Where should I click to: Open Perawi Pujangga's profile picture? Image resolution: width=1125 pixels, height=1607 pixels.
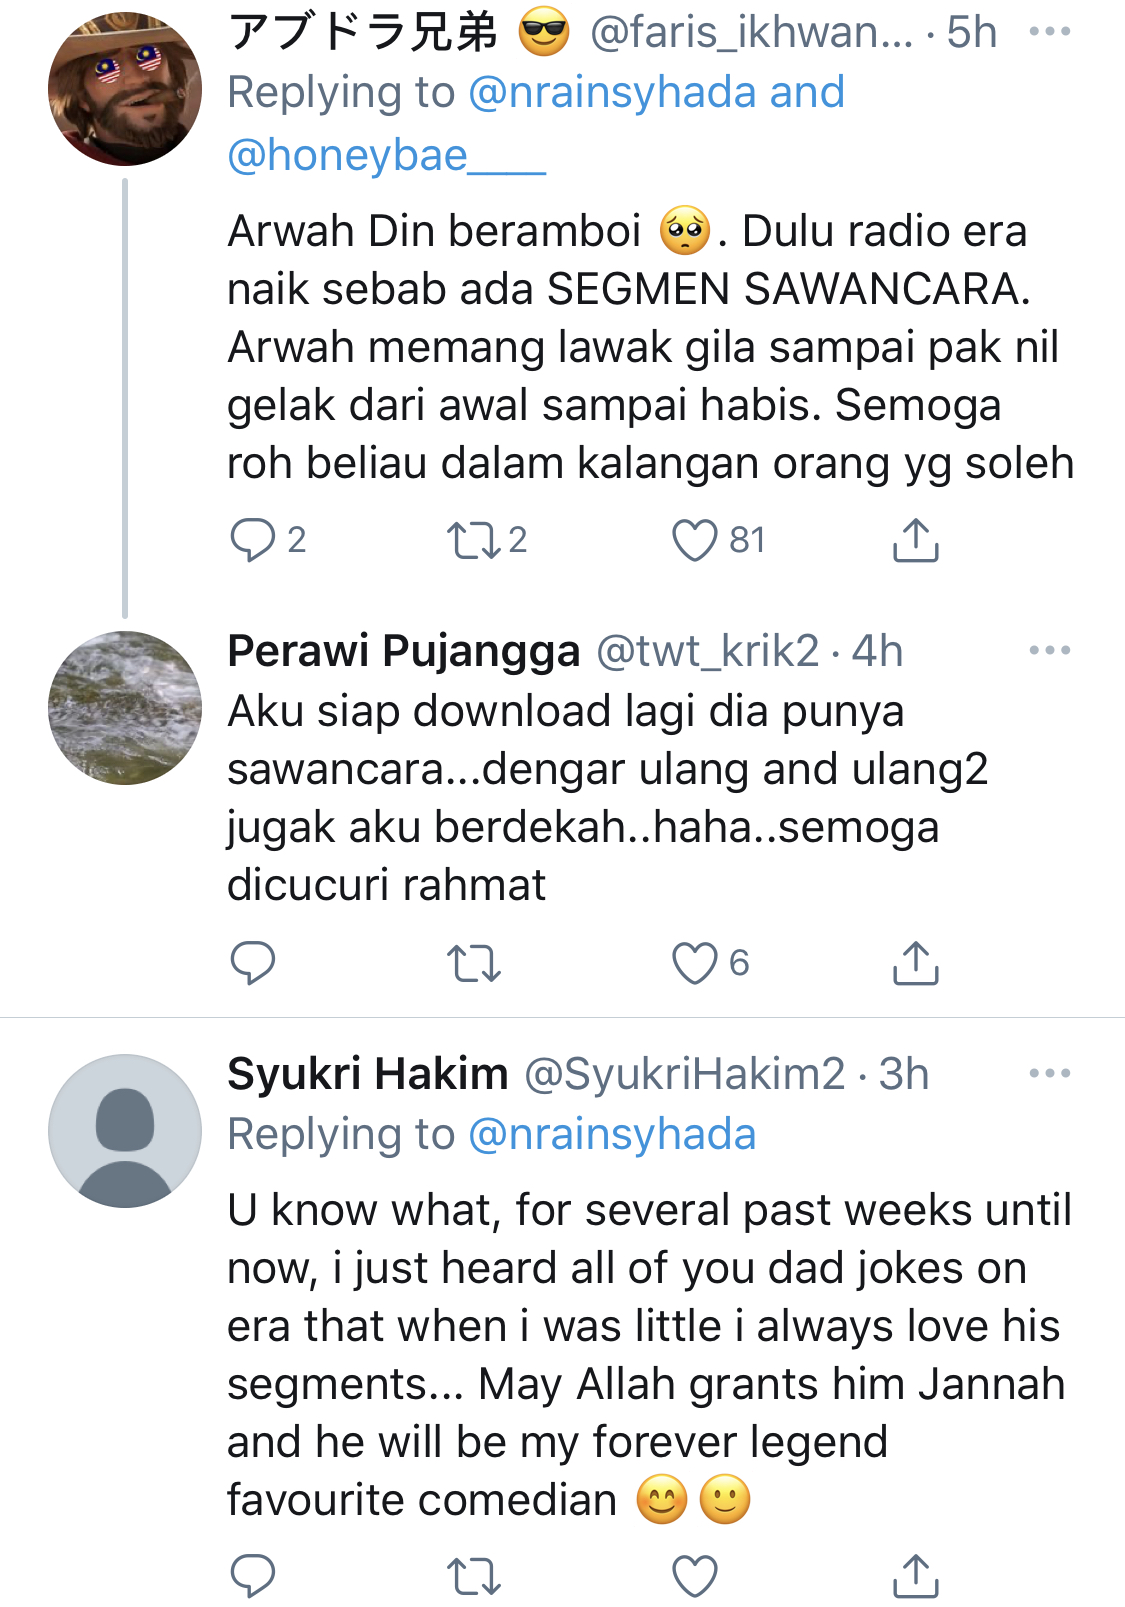click(125, 708)
